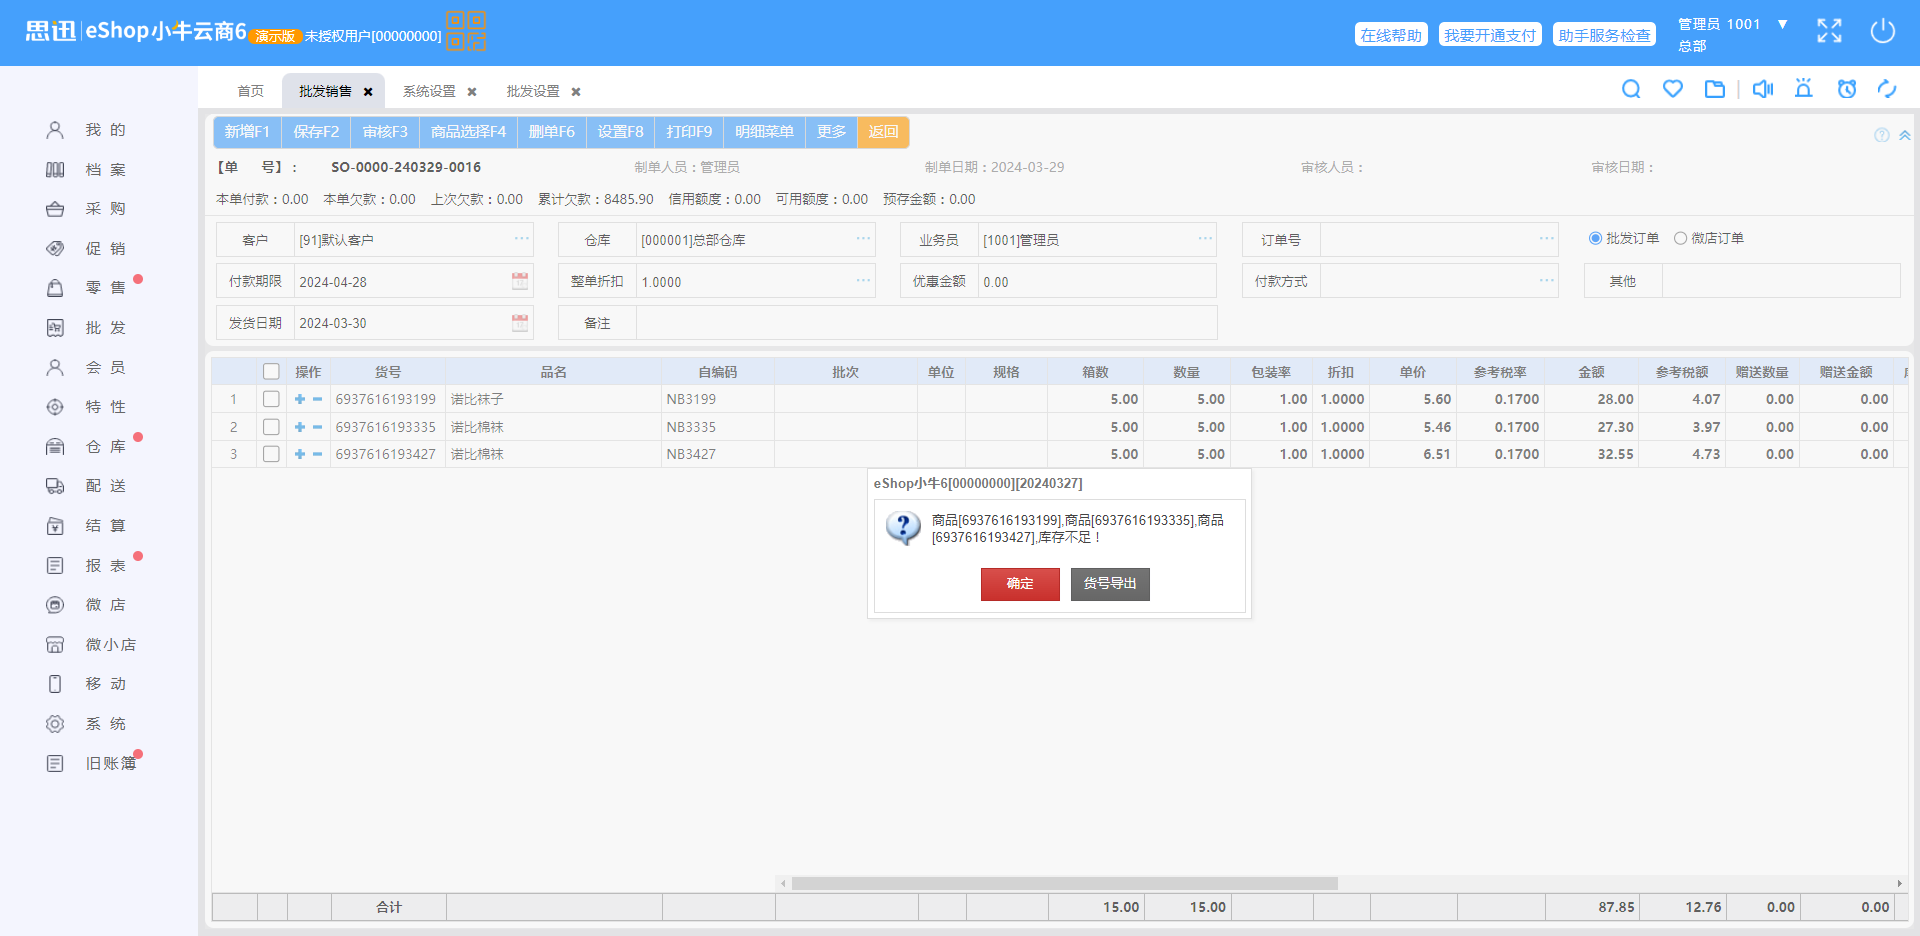The width and height of the screenshot is (1920, 936).
Task: Open the 整单折扣 lookup ellipsis
Action: 864,281
